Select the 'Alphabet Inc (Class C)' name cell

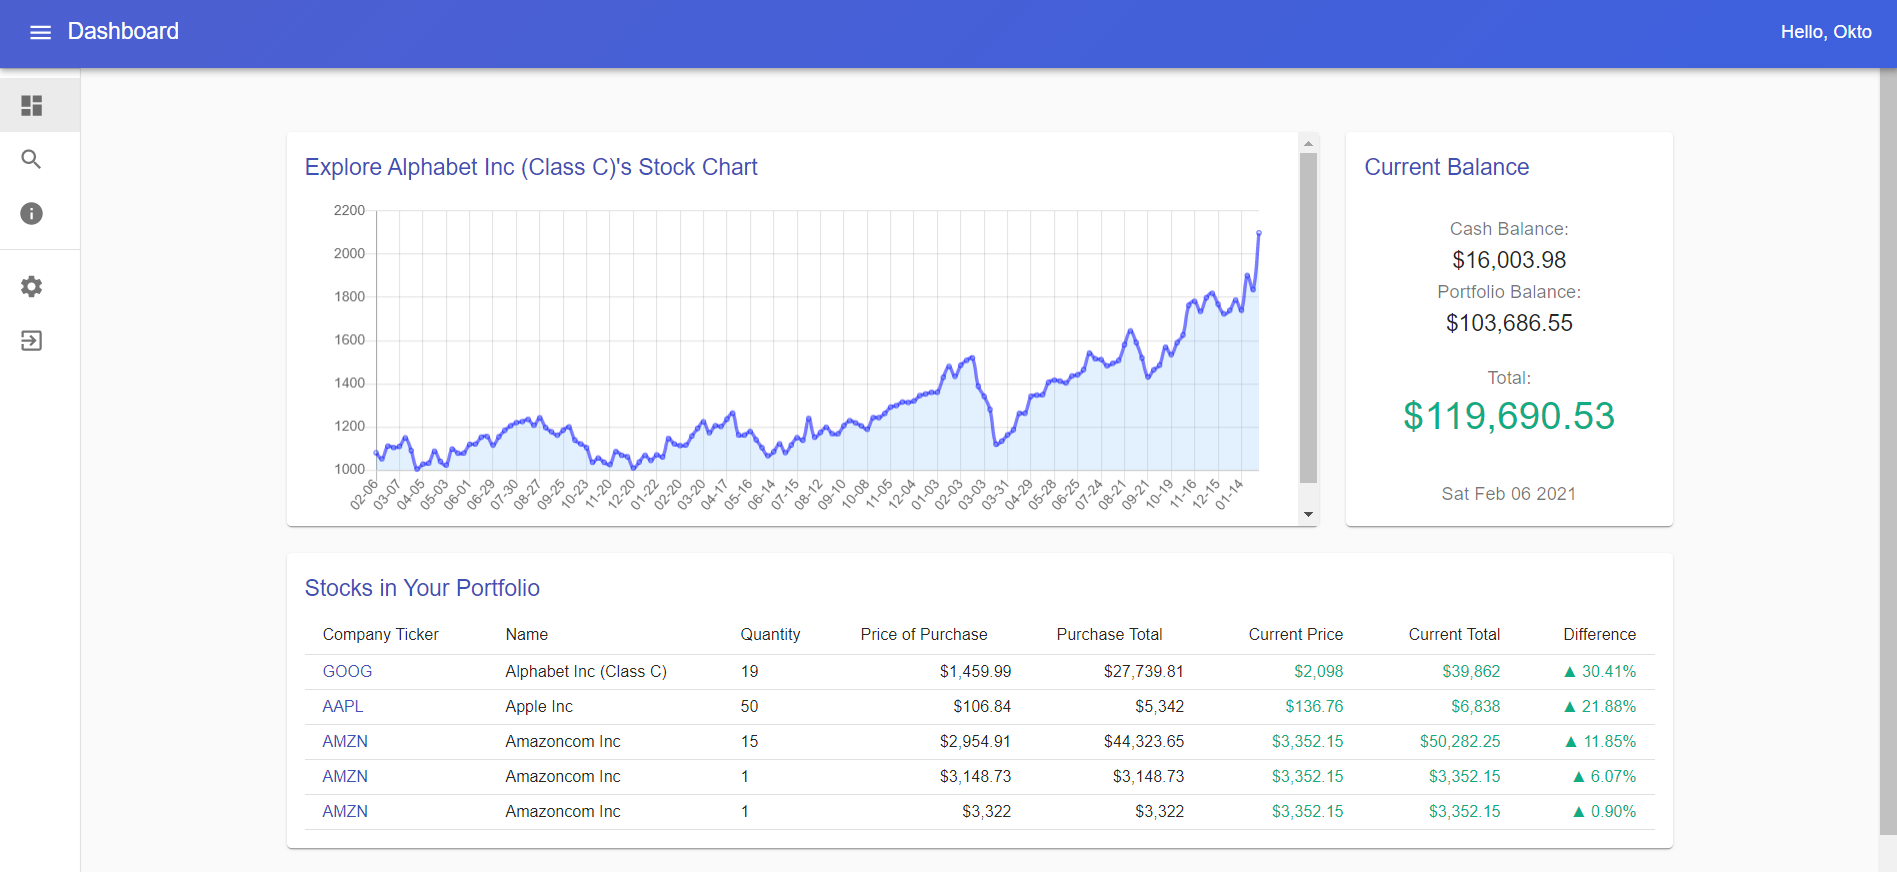(586, 672)
